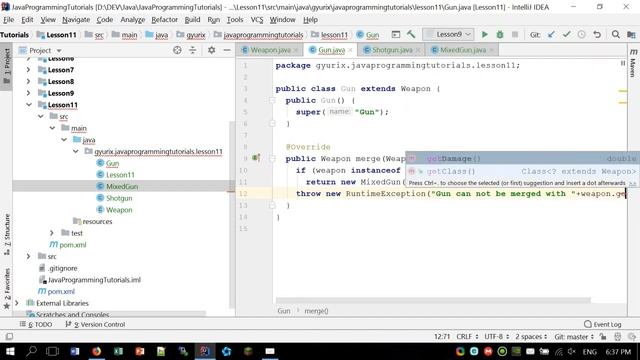Change UTF-8 file encoding

click(496, 337)
